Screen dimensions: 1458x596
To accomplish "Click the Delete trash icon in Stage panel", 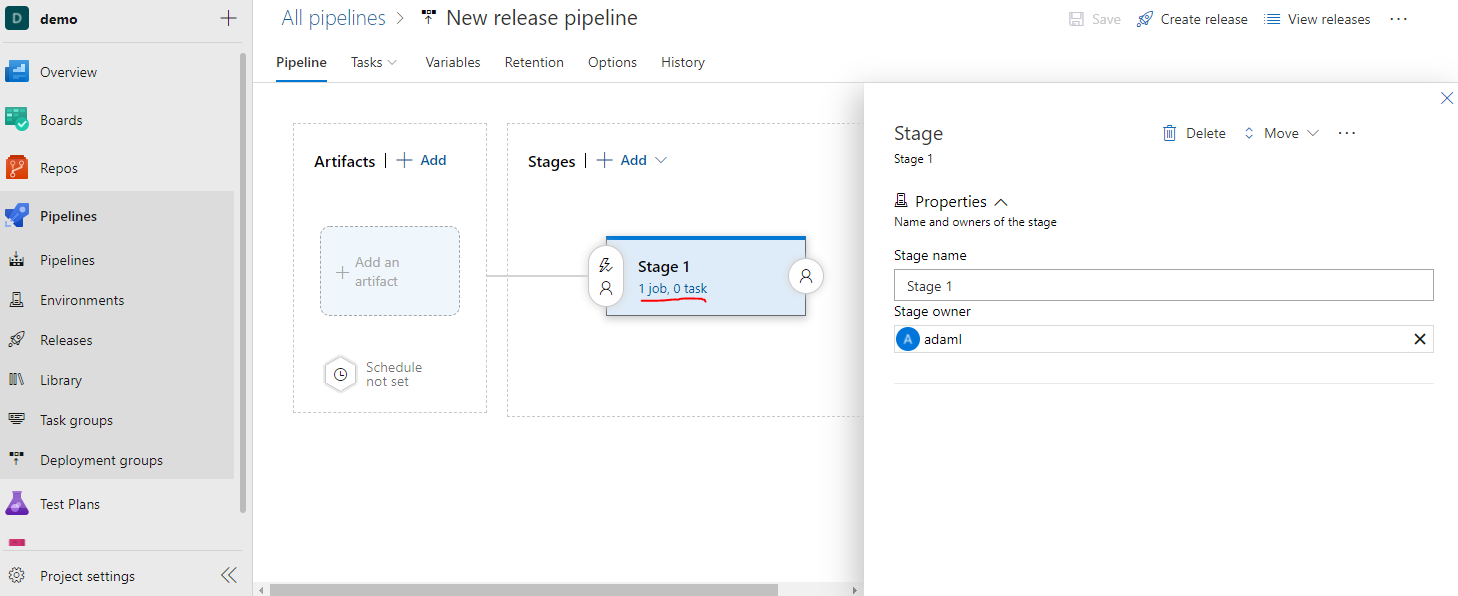I will click(x=1169, y=133).
